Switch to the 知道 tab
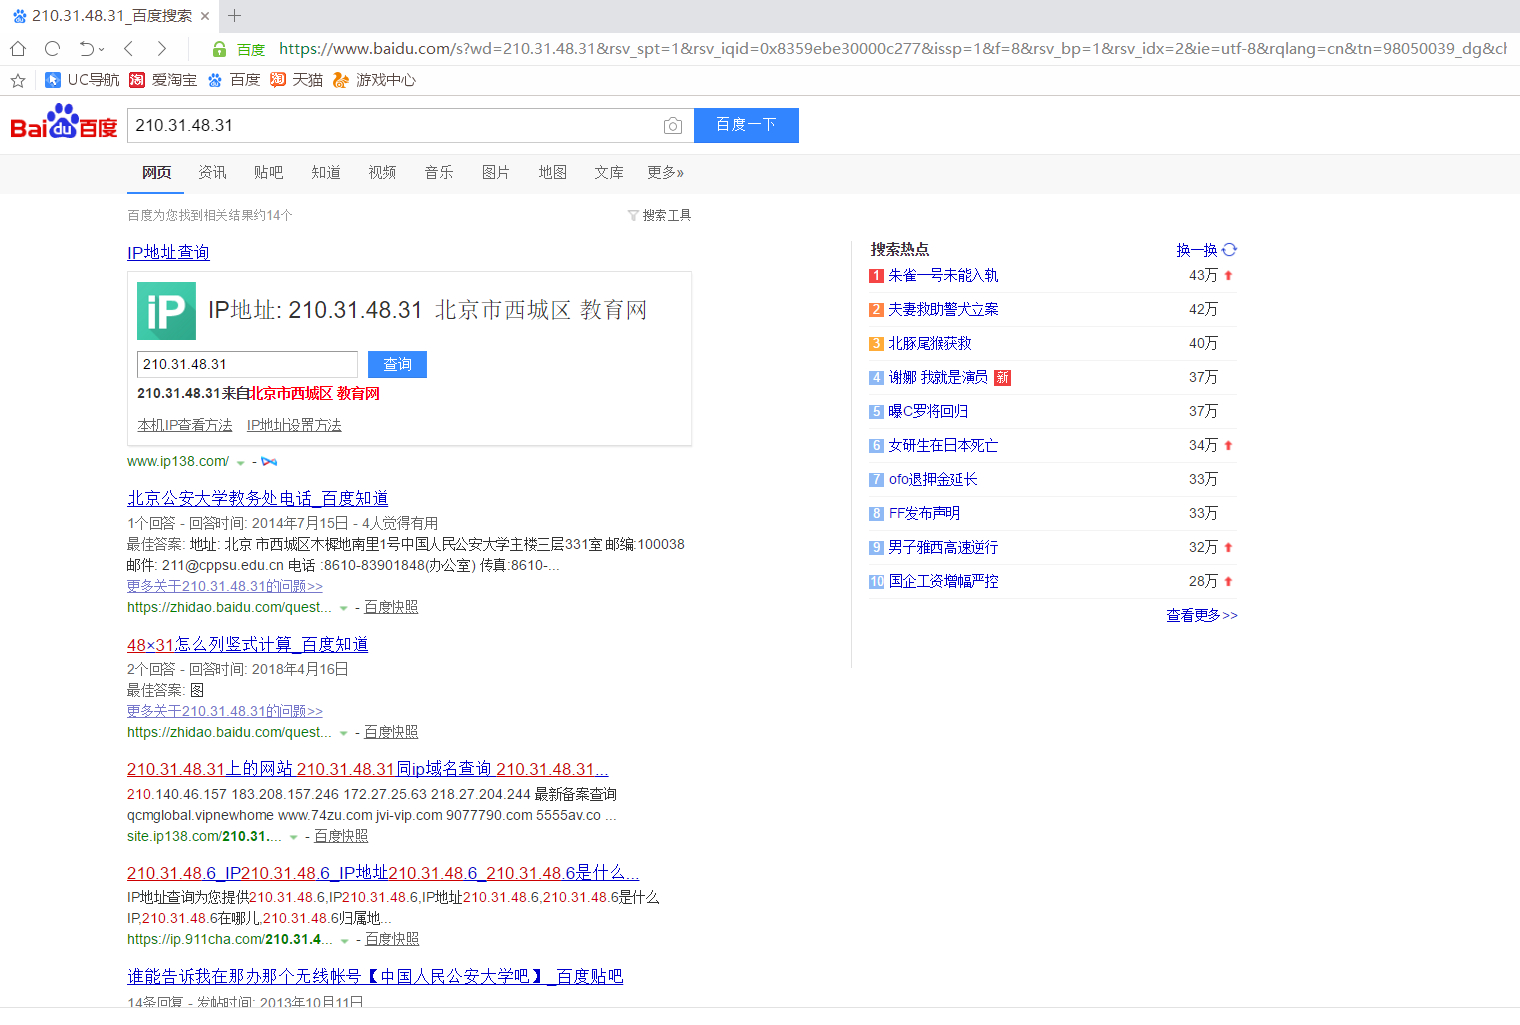1520x1025 pixels. (326, 173)
